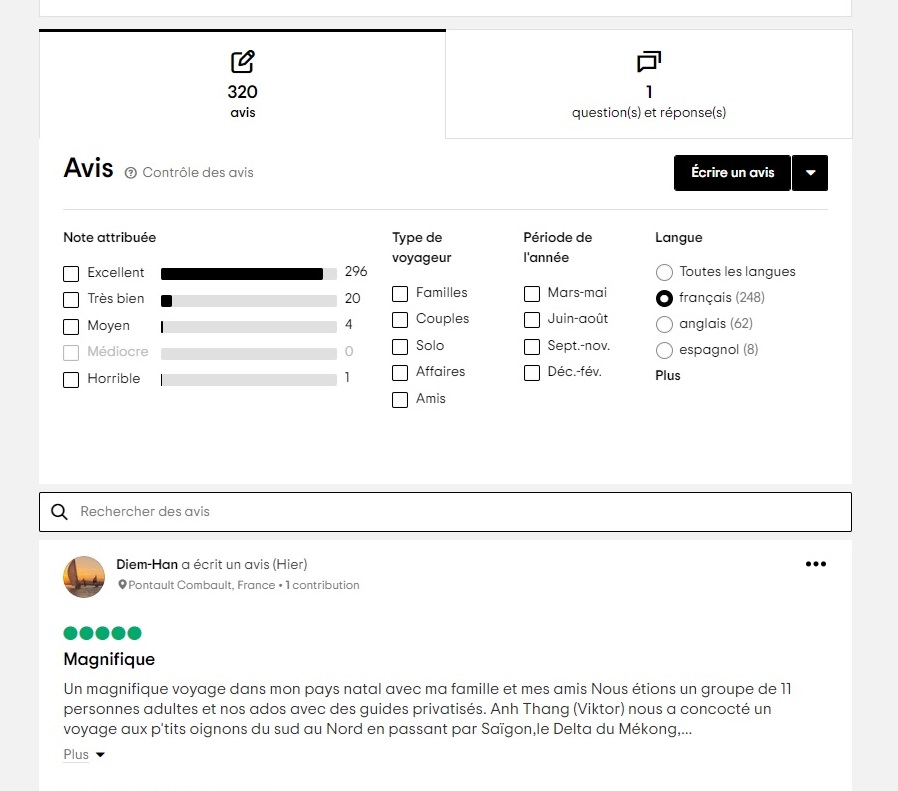The height and width of the screenshot is (791, 898).
Task: Show more languages via Plus
Action: point(668,376)
